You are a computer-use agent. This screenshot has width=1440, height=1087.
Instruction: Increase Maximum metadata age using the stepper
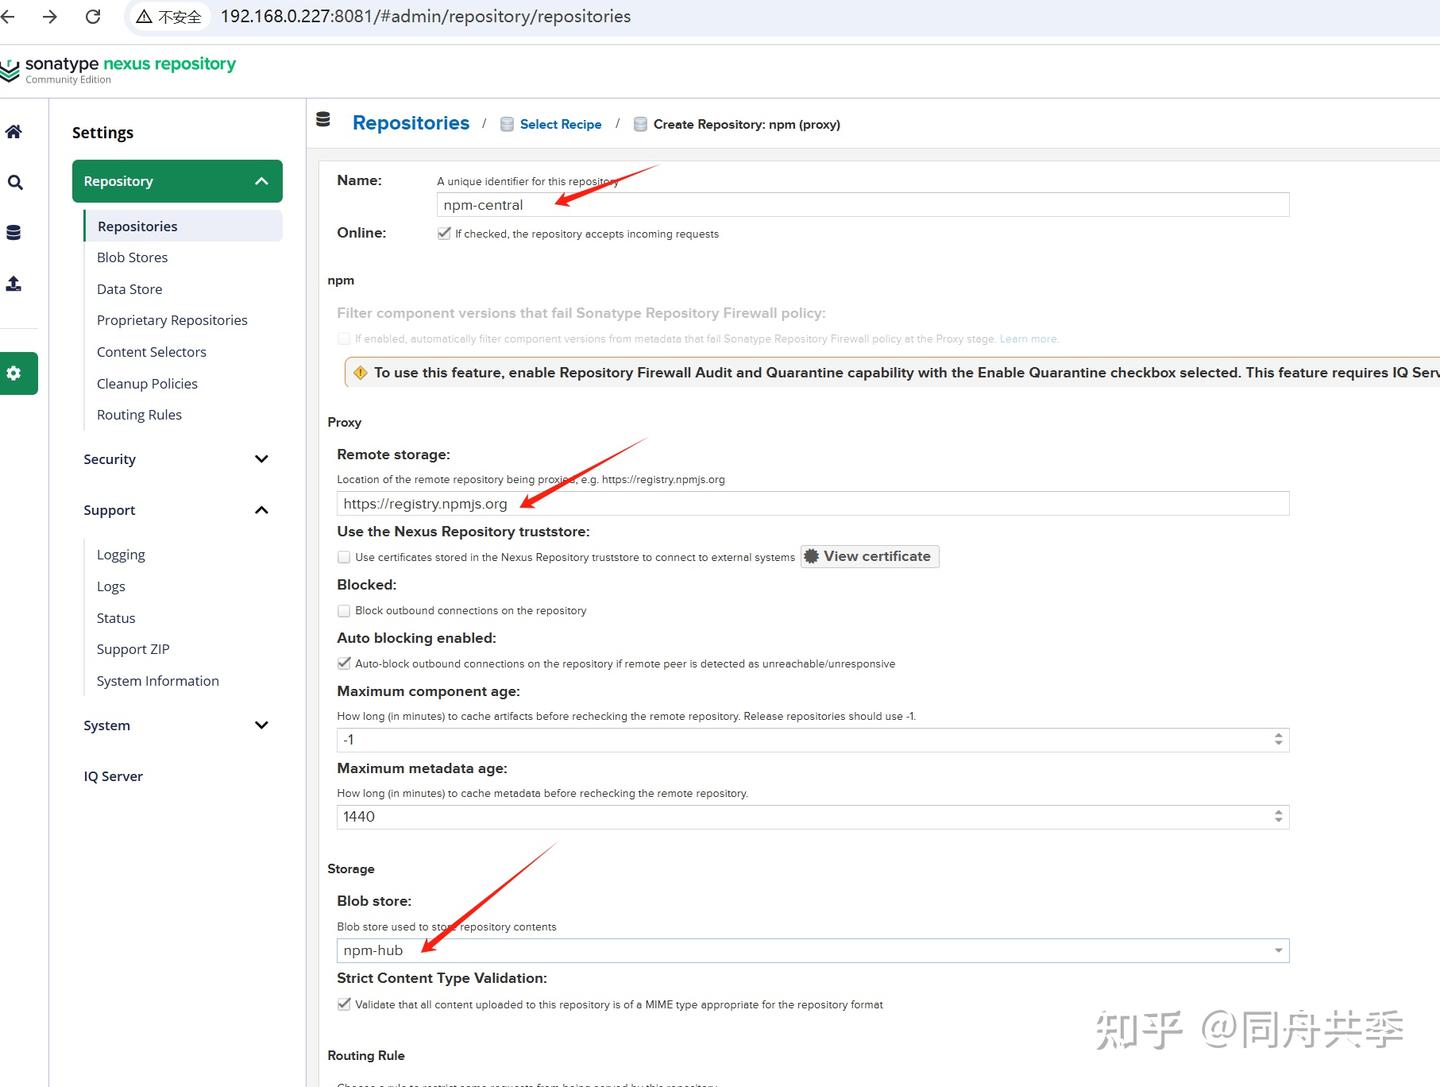point(1278,812)
